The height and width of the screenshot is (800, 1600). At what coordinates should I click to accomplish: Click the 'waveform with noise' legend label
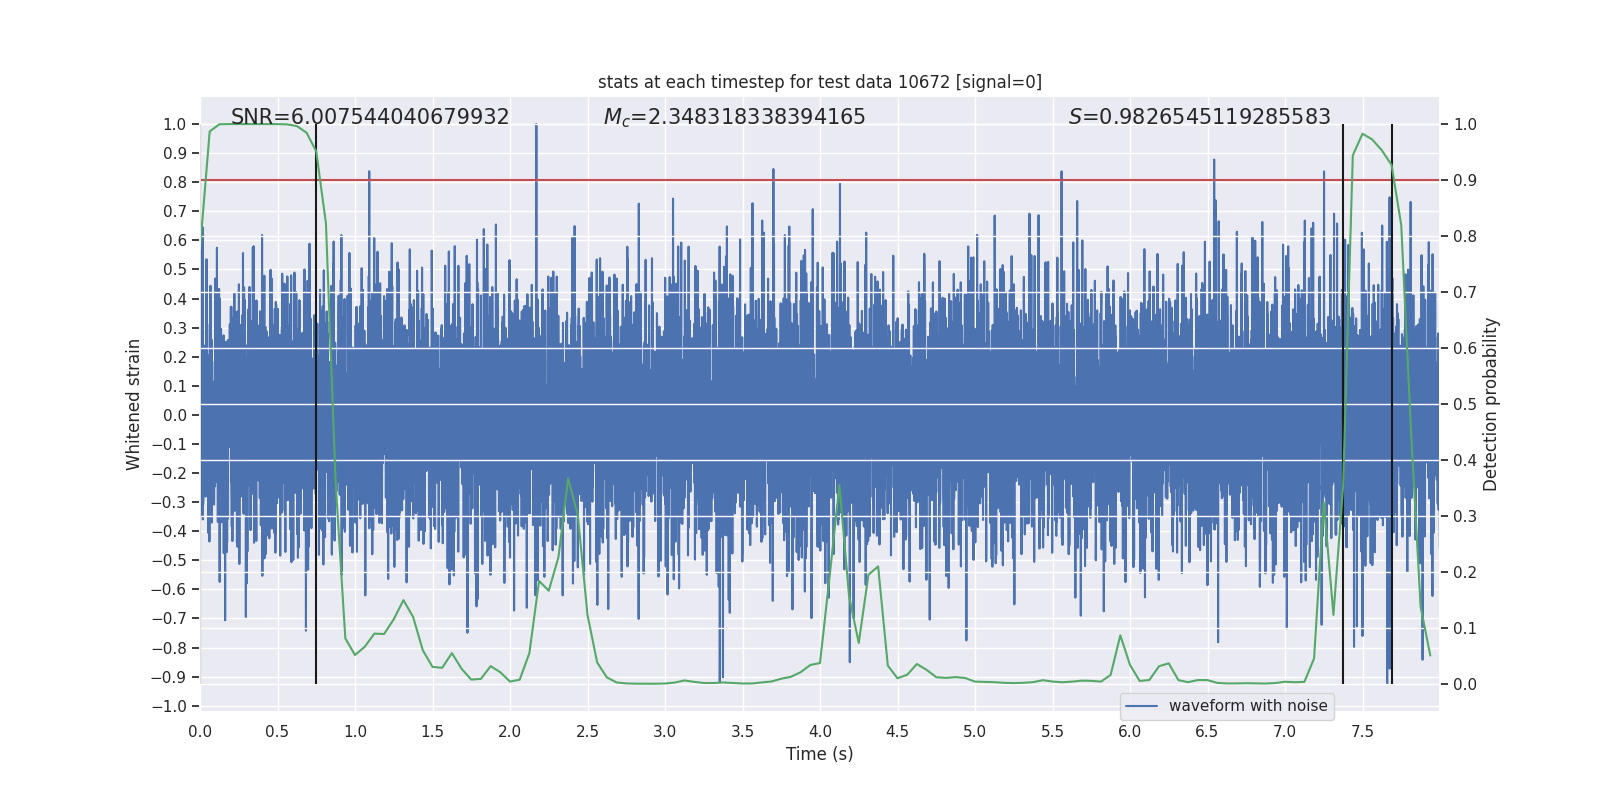1247,706
